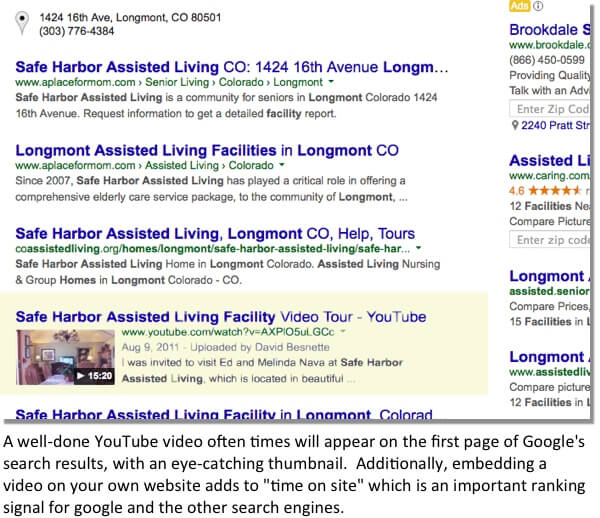This screenshot has width=600, height=518.
Task: Open the Longmont ad from assisted.senior site
Action: tap(549, 276)
